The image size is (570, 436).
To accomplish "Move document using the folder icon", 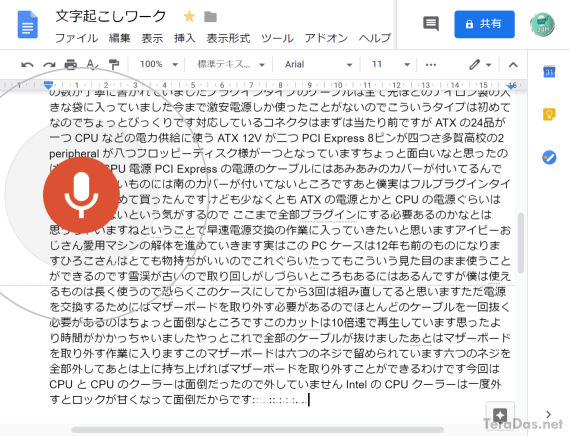I will [x=210, y=17].
